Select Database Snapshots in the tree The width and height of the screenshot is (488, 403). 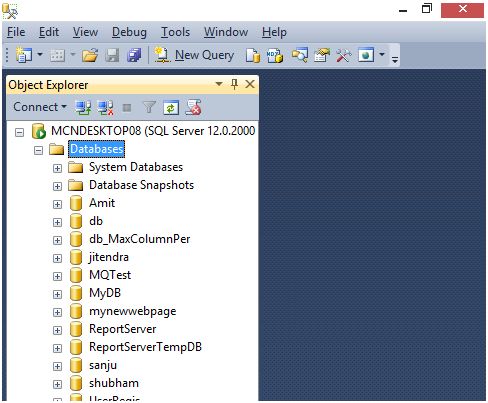pyautogui.click(x=141, y=185)
